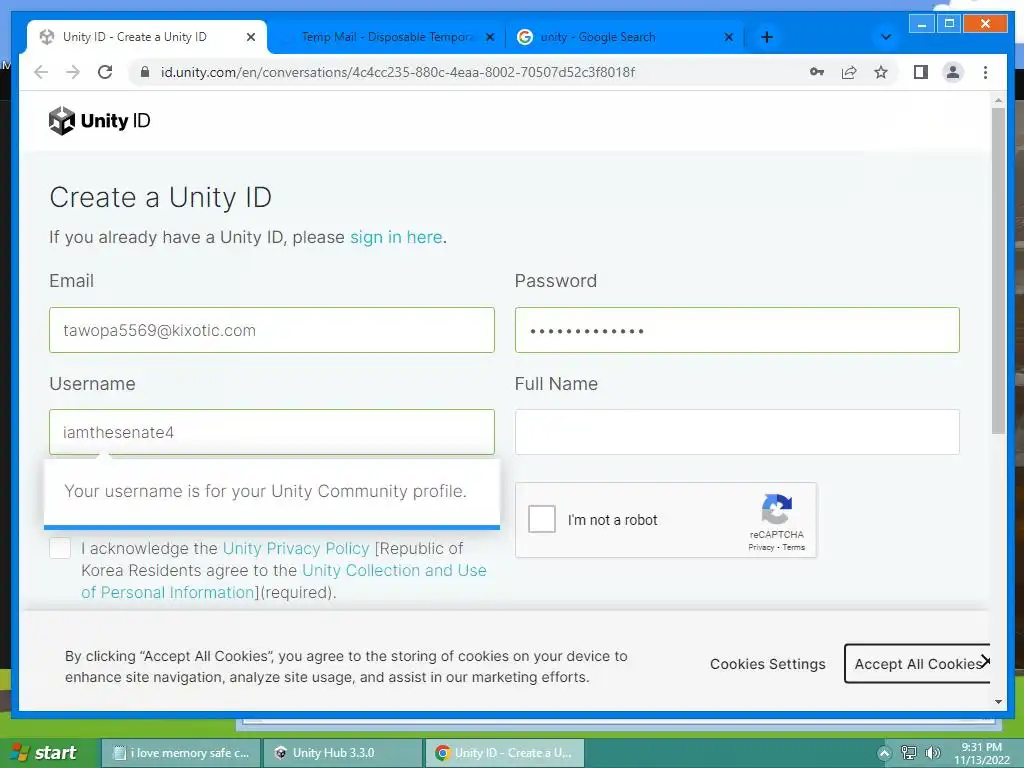Switch to the i love memory safe taskbar item
Image resolution: width=1024 pixels, height=768 pixels.
pos(181,753)
